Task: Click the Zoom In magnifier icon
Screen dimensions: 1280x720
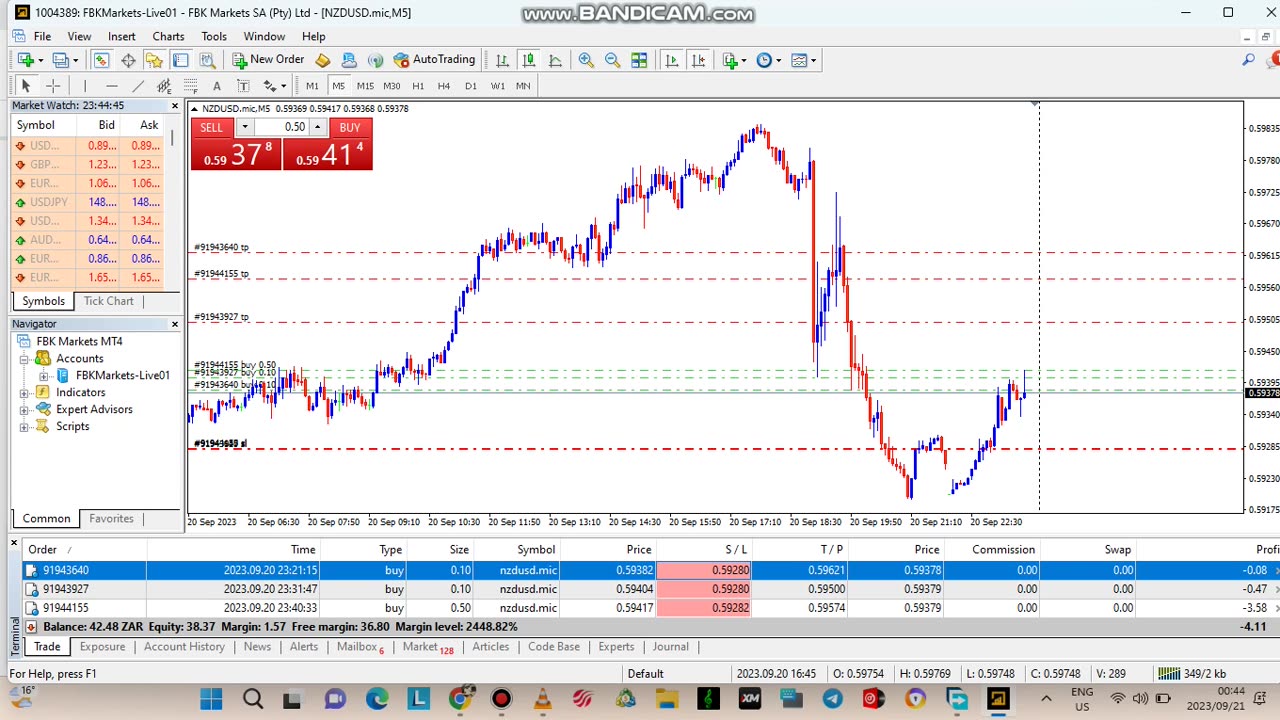Action: tap(586, 60)
